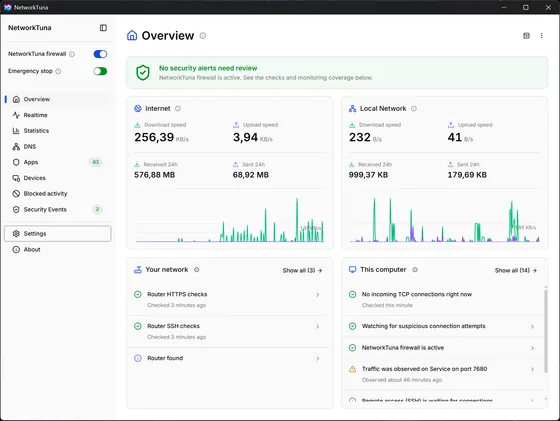Open Security Events page
Image resolution: width=560 pixels, height=421 pixels.
tap(58, 209)
